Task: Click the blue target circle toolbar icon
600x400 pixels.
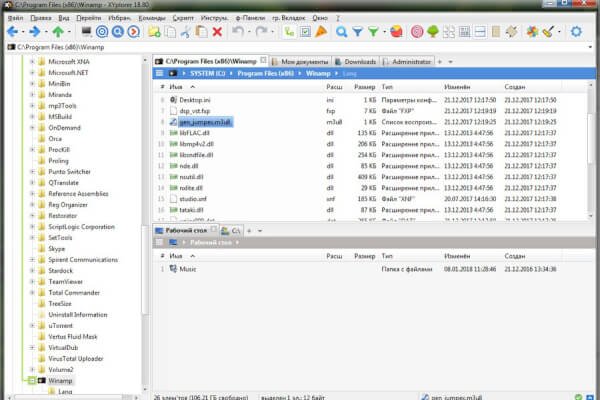Action: coord(102,32)
